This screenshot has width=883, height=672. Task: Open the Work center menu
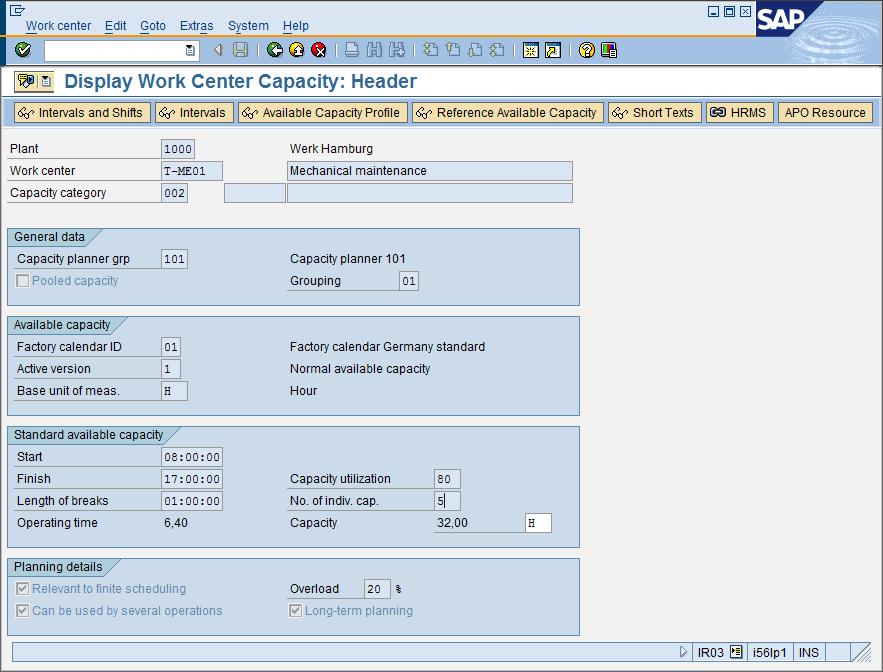58,26
